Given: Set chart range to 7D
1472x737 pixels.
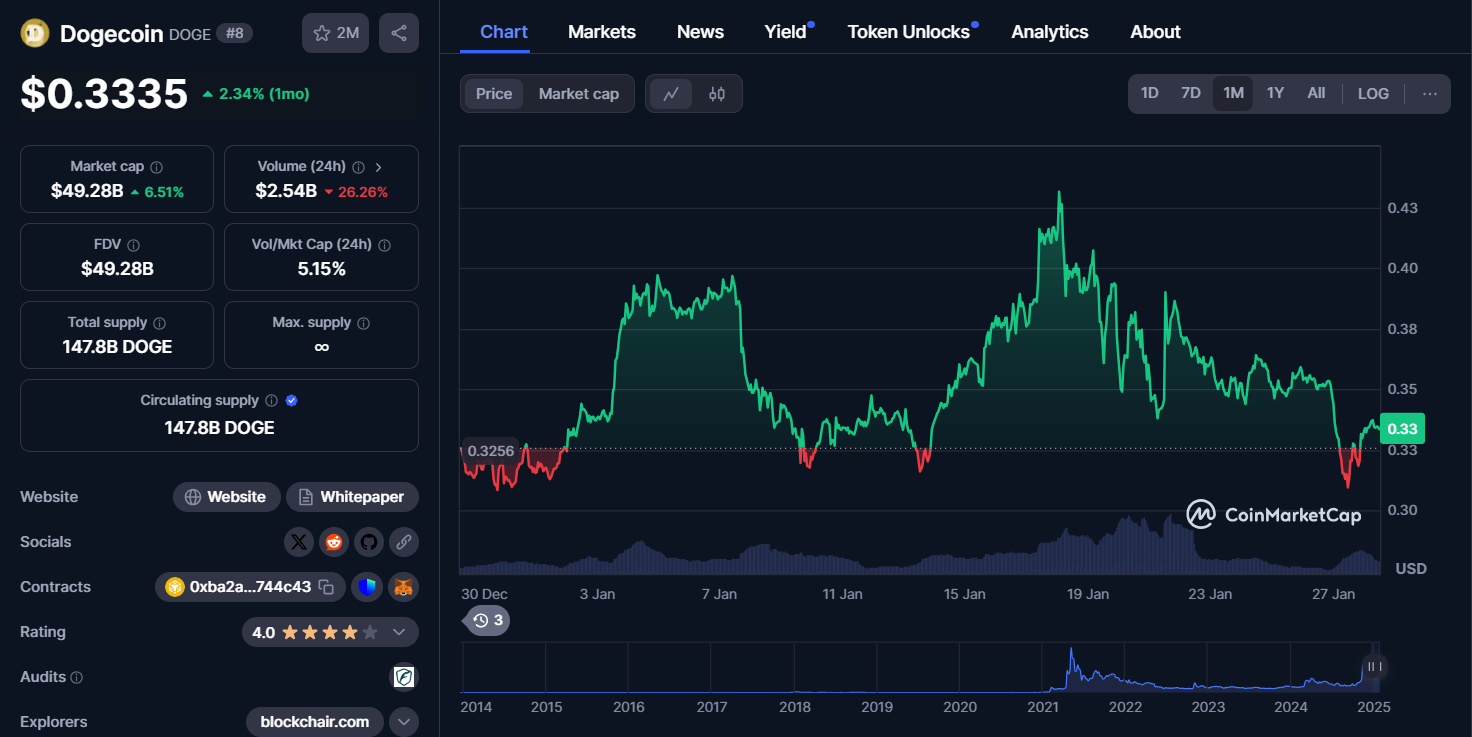Looking at the screenshot, I should [1191, 93].
